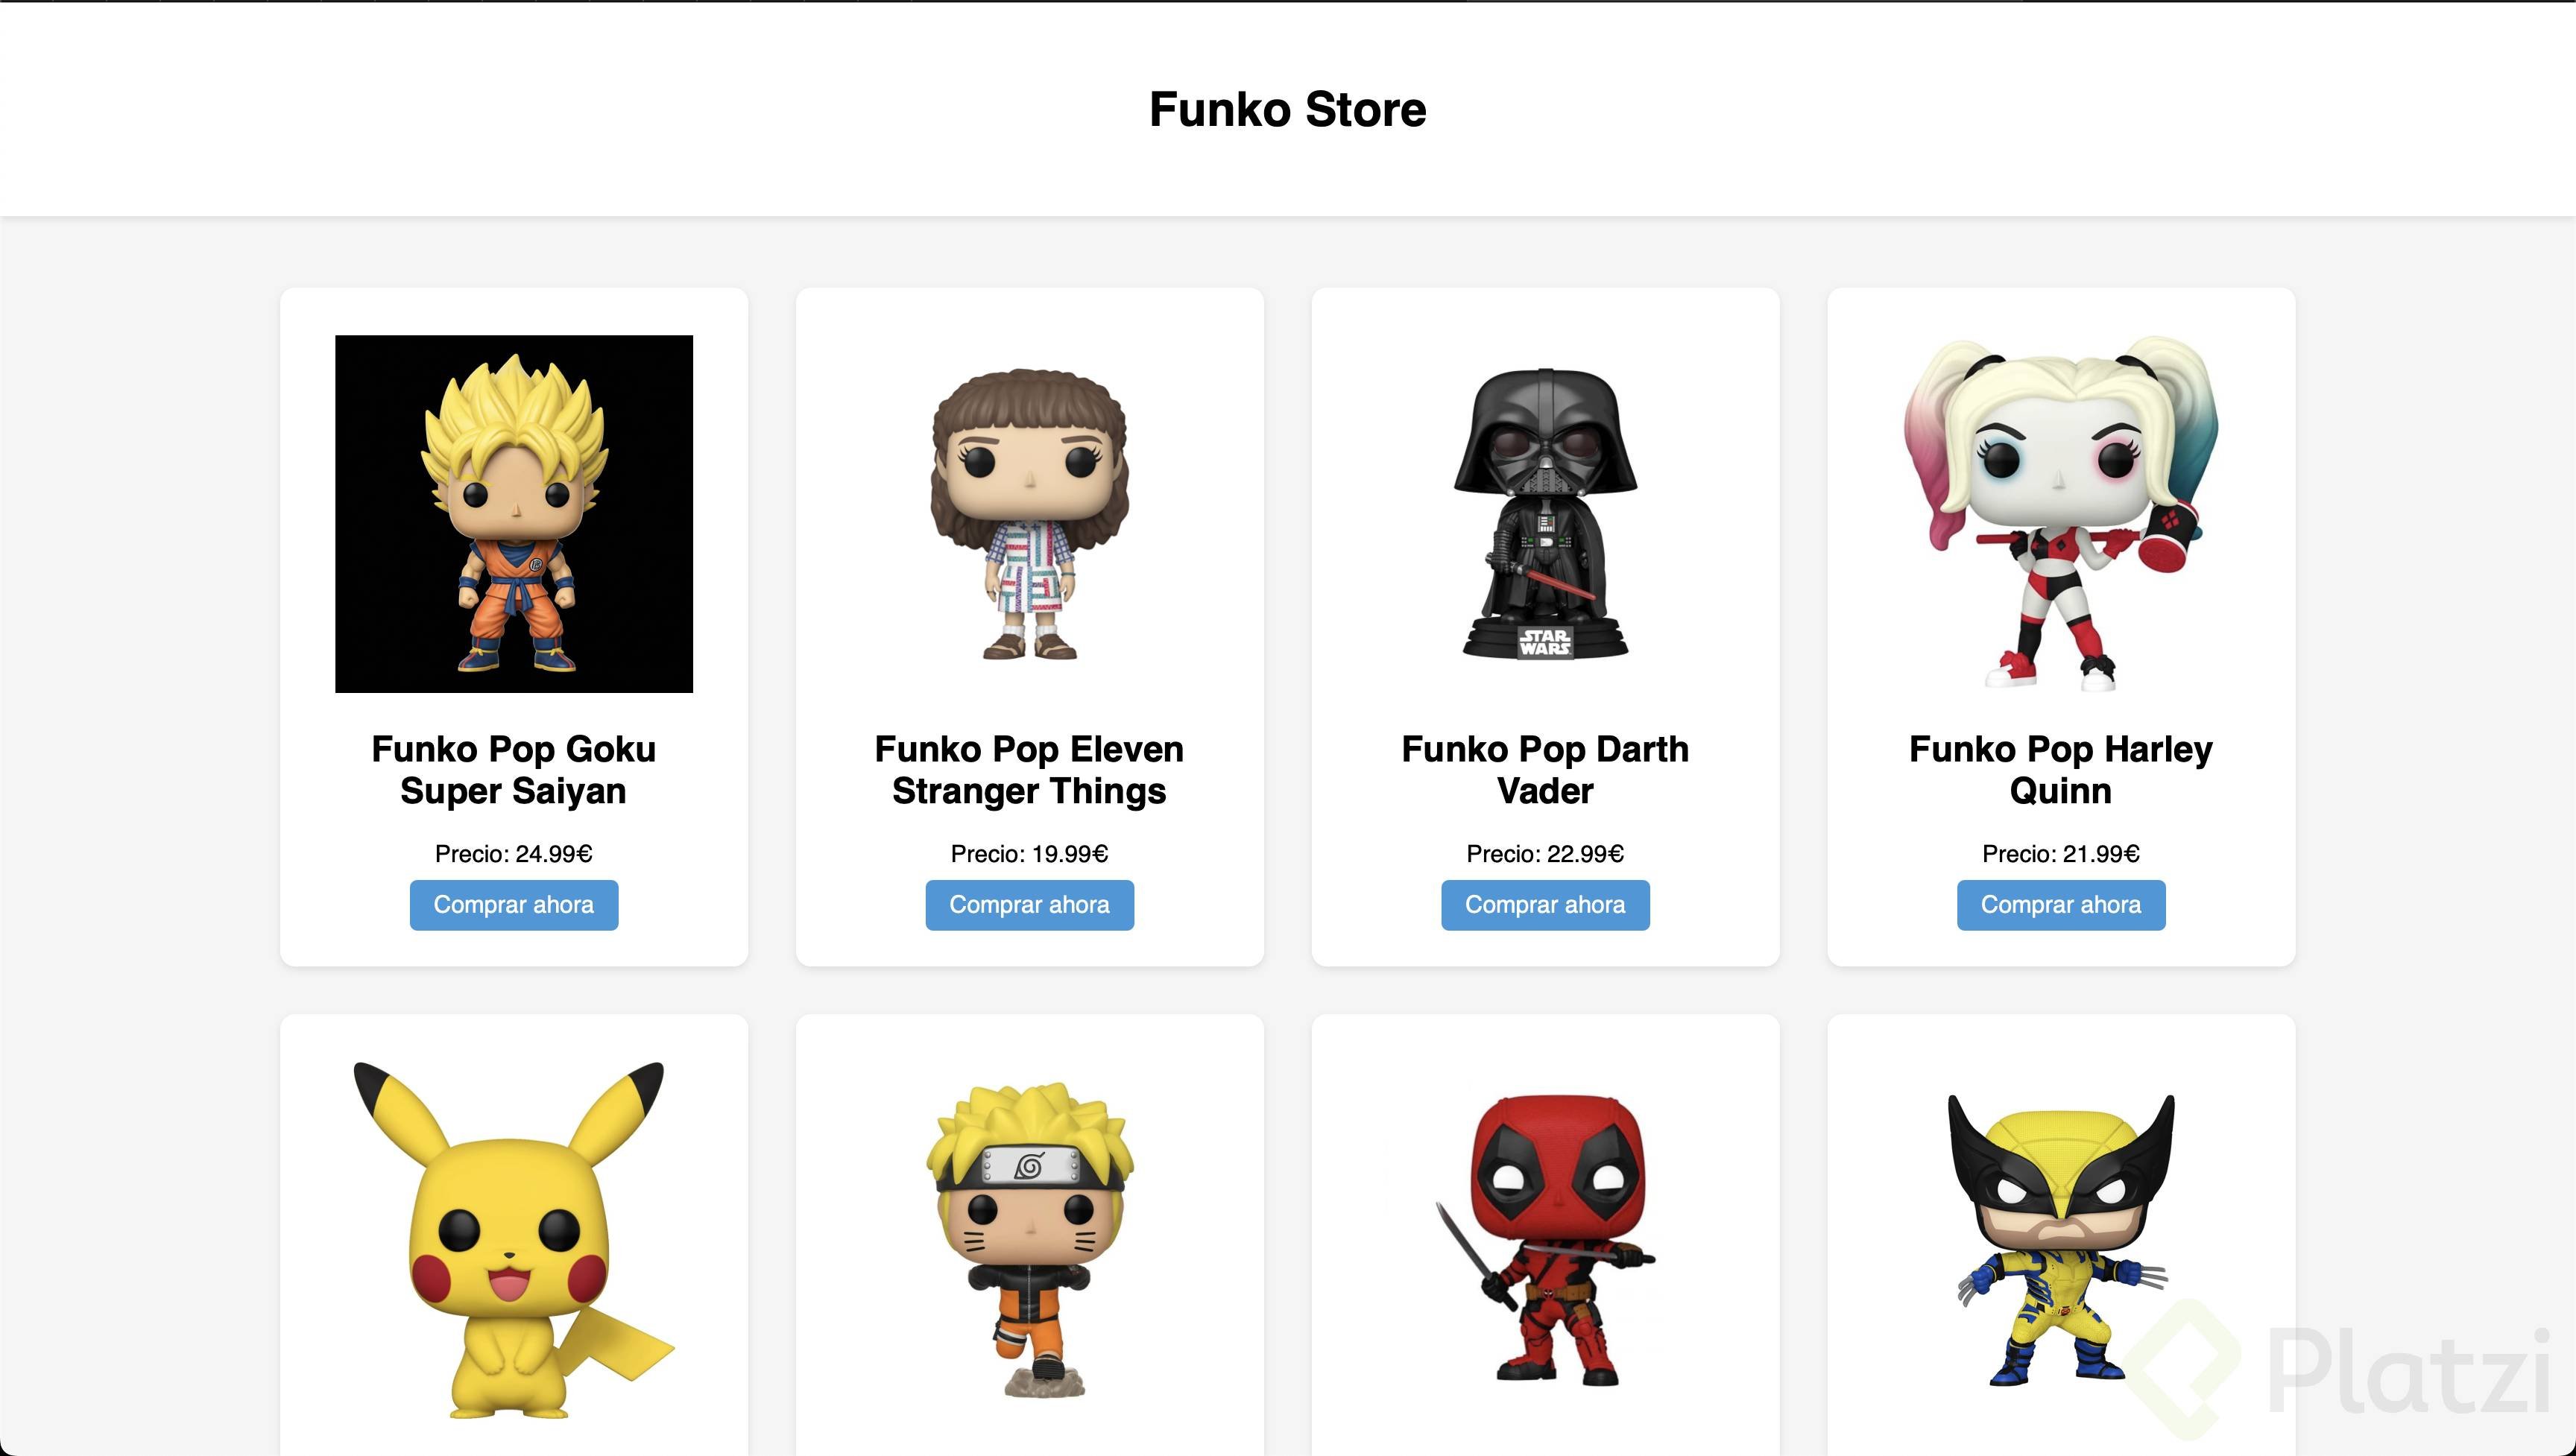This screenshot has height=1456, width=2576.
Task: Click the Goku price text 24.99€
Action: click(x=513, y=853)
